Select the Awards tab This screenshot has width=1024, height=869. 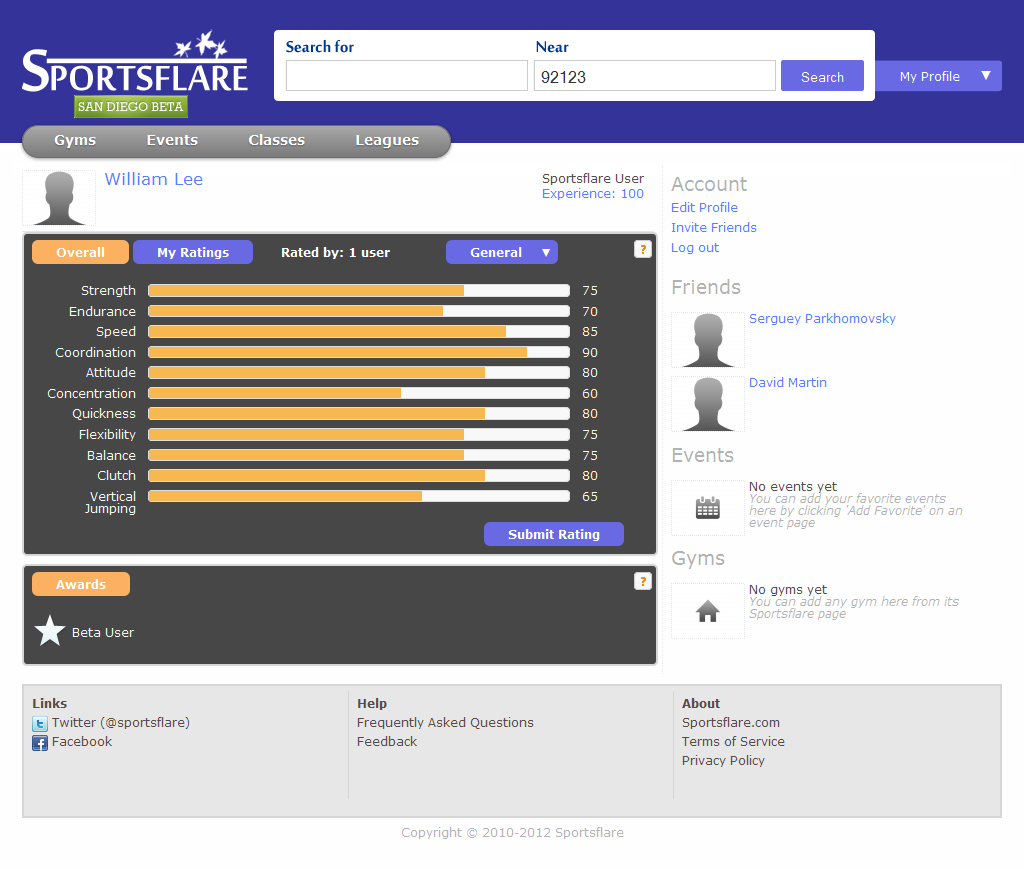point(81,584)
